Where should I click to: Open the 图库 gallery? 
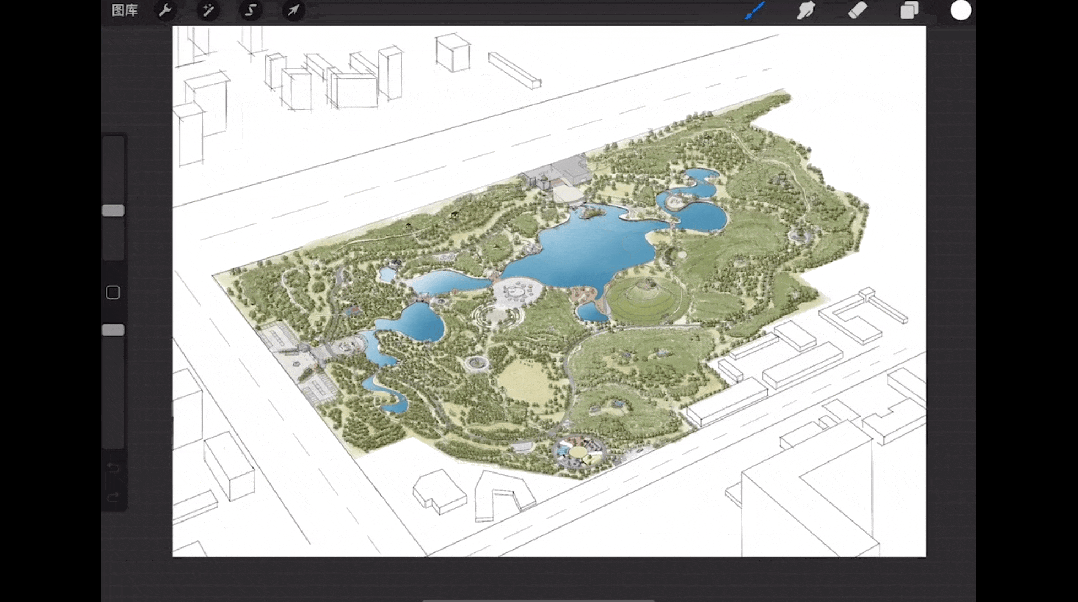[125, 11]
